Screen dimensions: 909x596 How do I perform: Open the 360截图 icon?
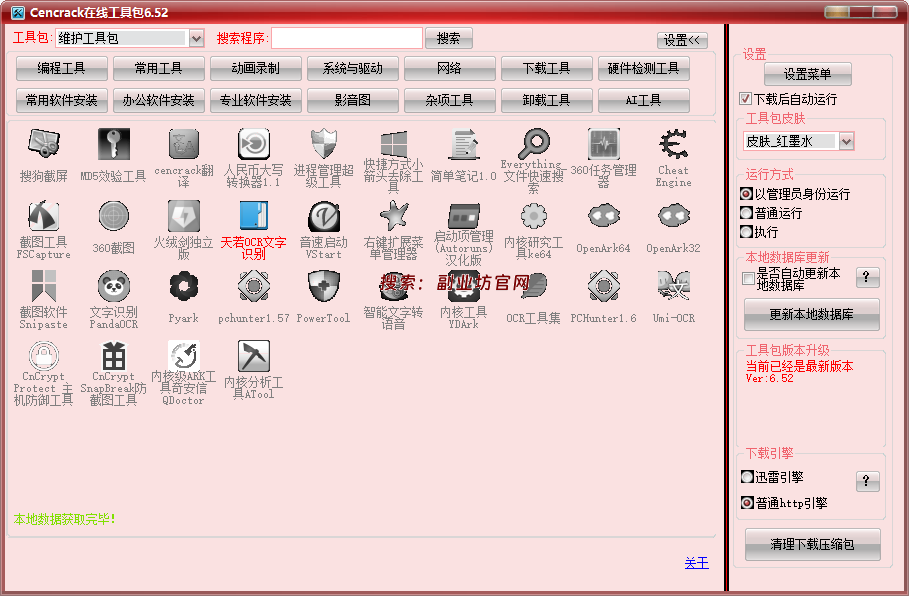click(114, 216)
